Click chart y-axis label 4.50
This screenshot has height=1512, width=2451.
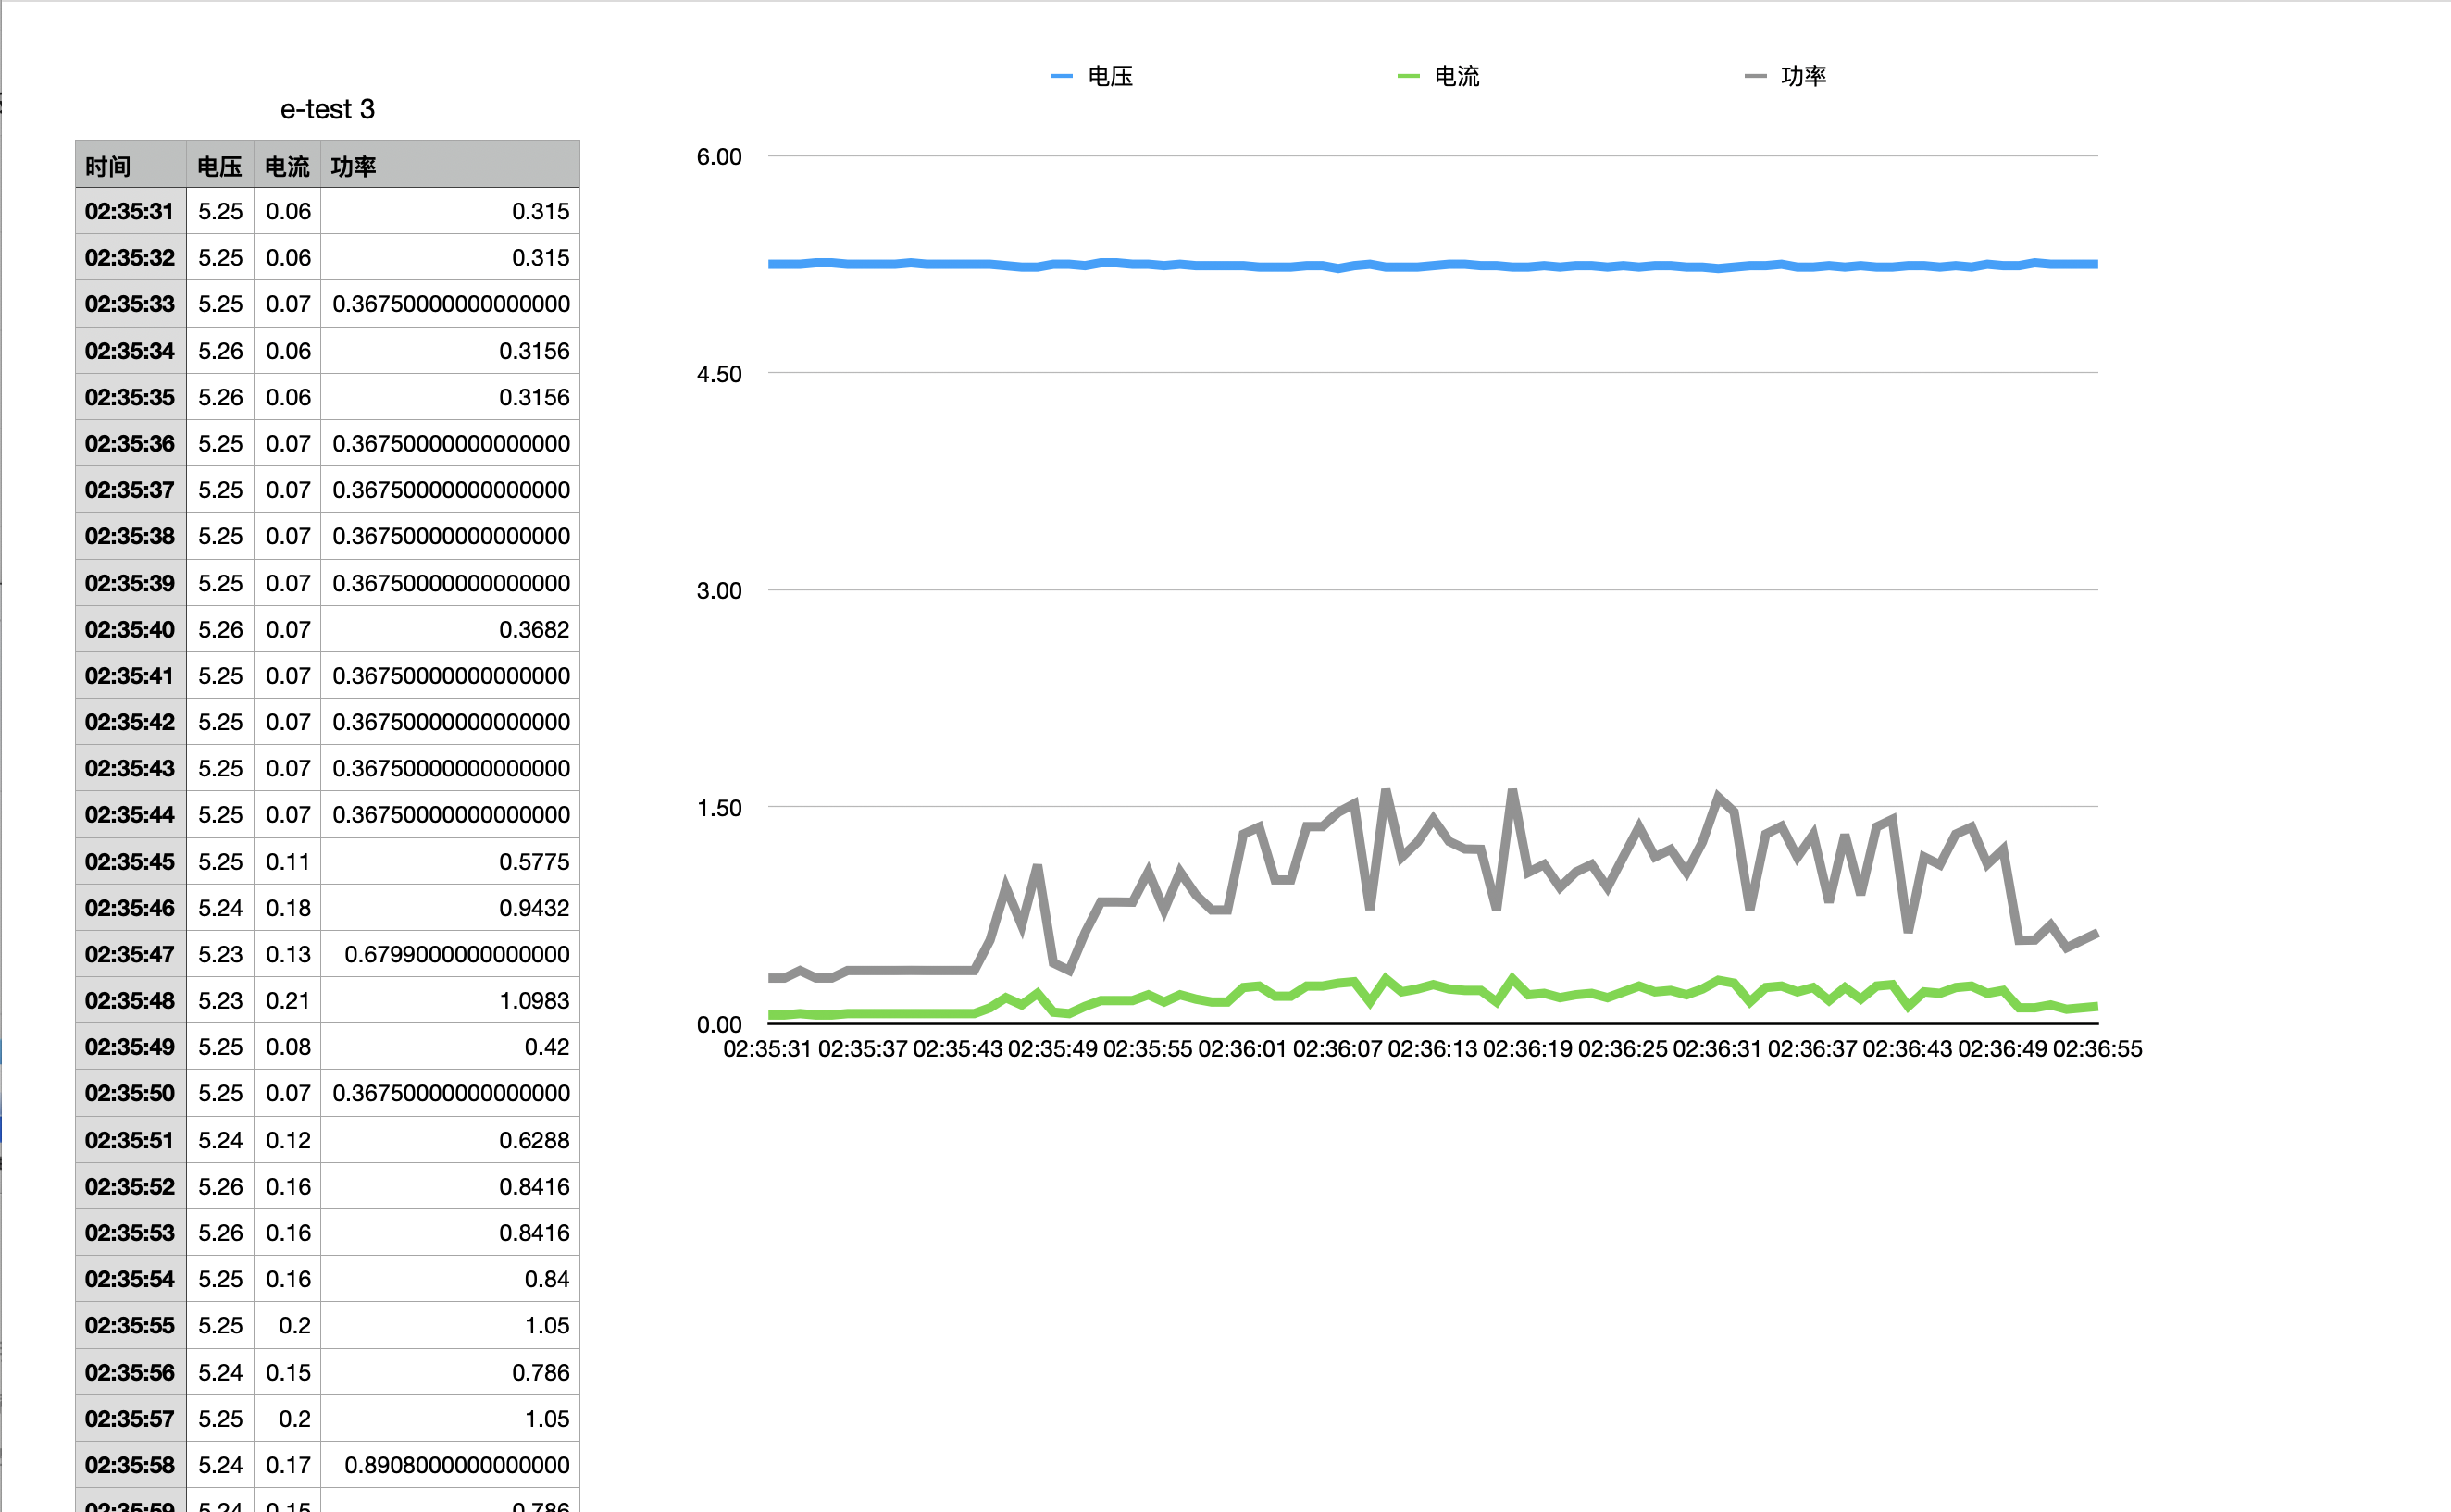(719, 374)
